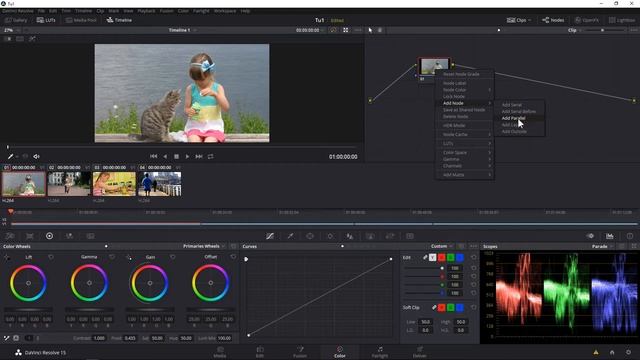
Task: Toggle the Timeline panel
Action: point(119,20)
